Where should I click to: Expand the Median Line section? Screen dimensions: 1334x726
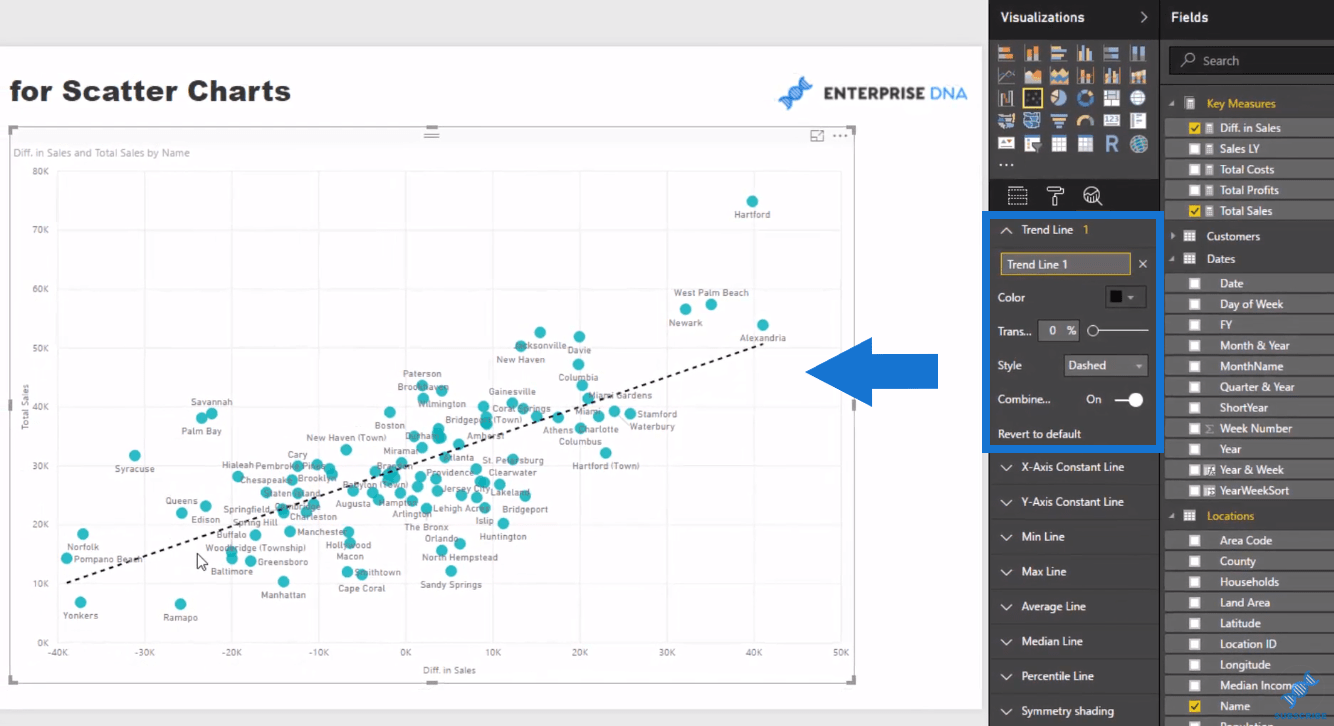pos(1006,642)
